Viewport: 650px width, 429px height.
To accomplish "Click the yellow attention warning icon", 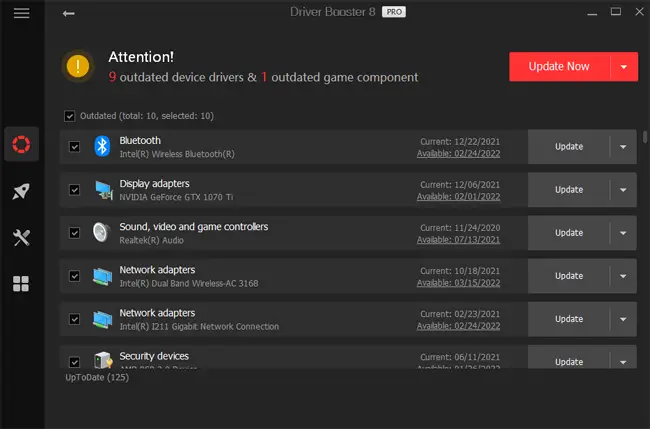I will 78,66.
